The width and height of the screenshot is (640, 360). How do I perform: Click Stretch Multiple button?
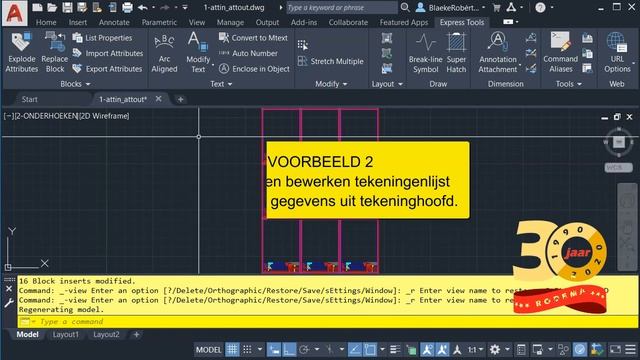331,61
